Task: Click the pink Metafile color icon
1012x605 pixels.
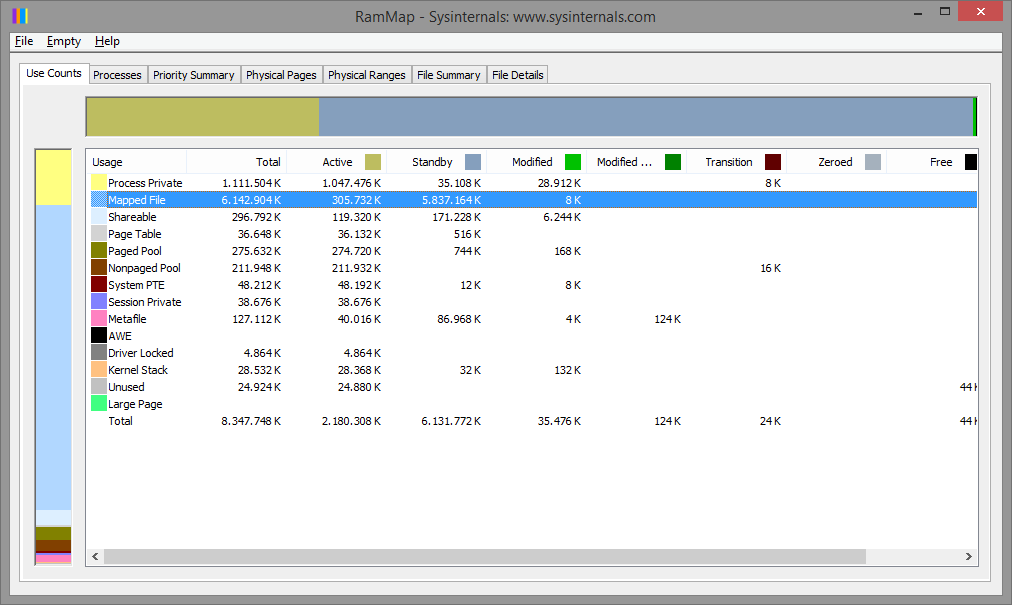Action: pos(99,319)
